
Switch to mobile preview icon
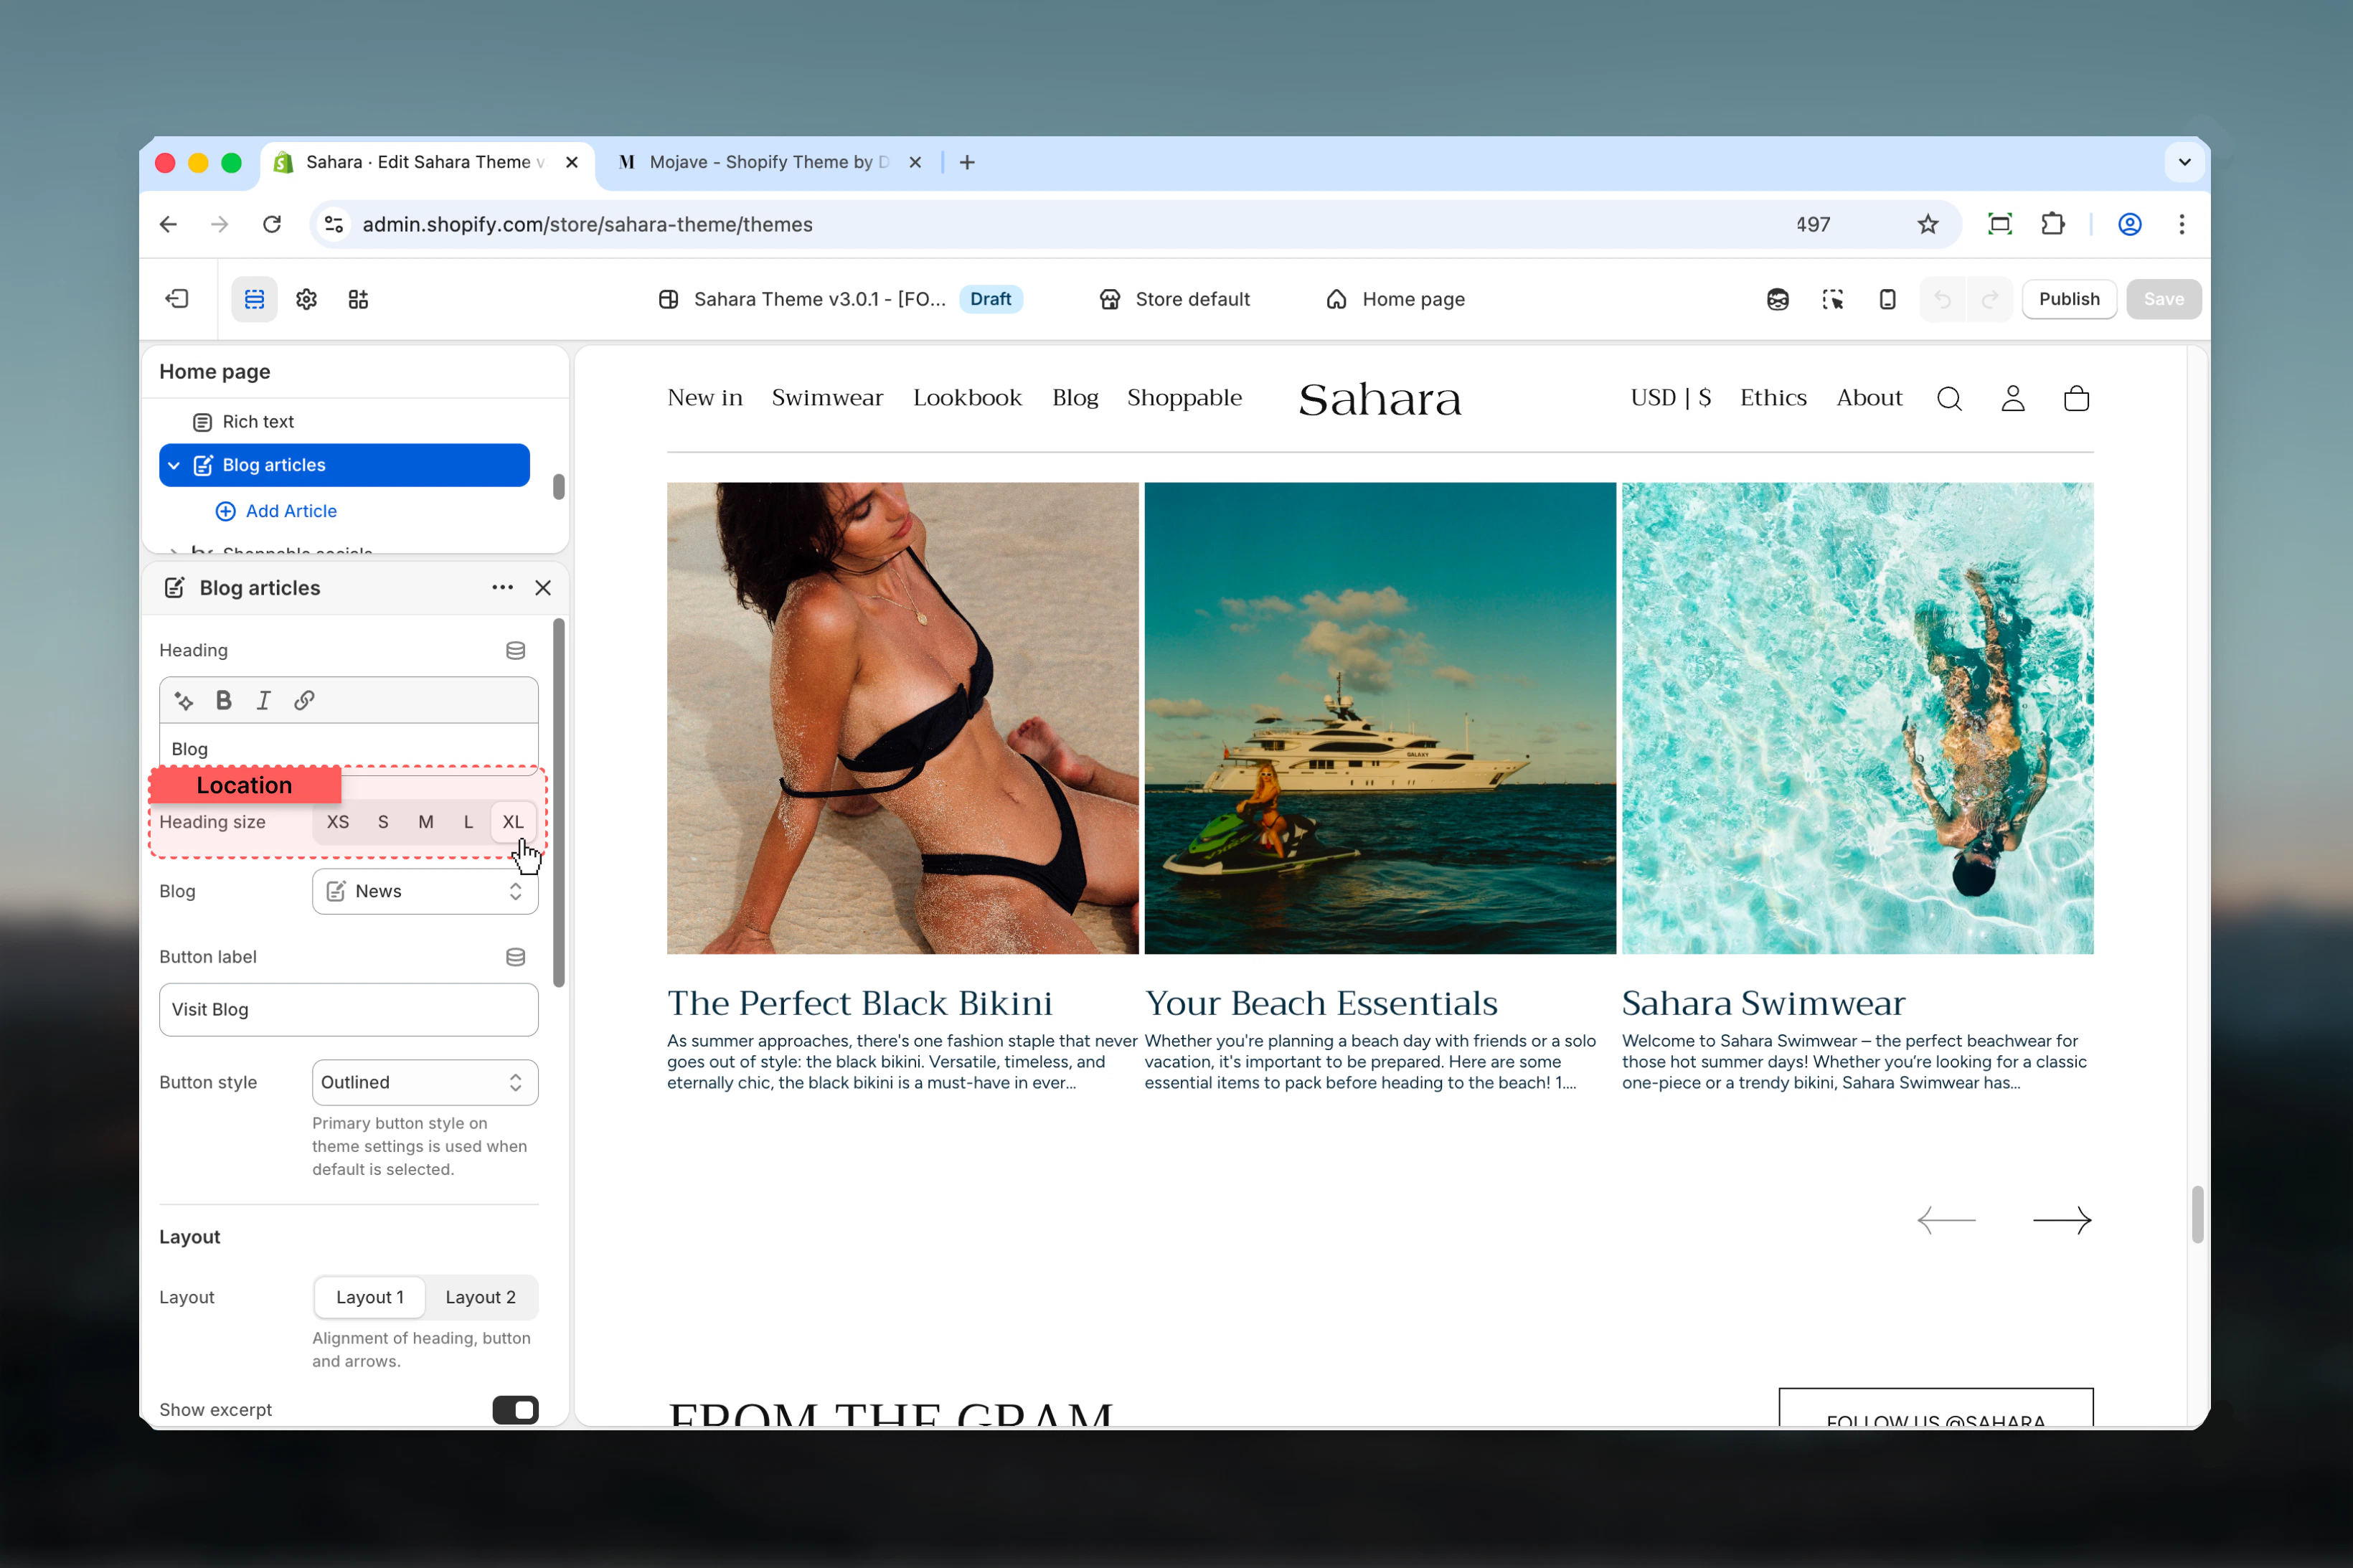(x=1887, y=299)
